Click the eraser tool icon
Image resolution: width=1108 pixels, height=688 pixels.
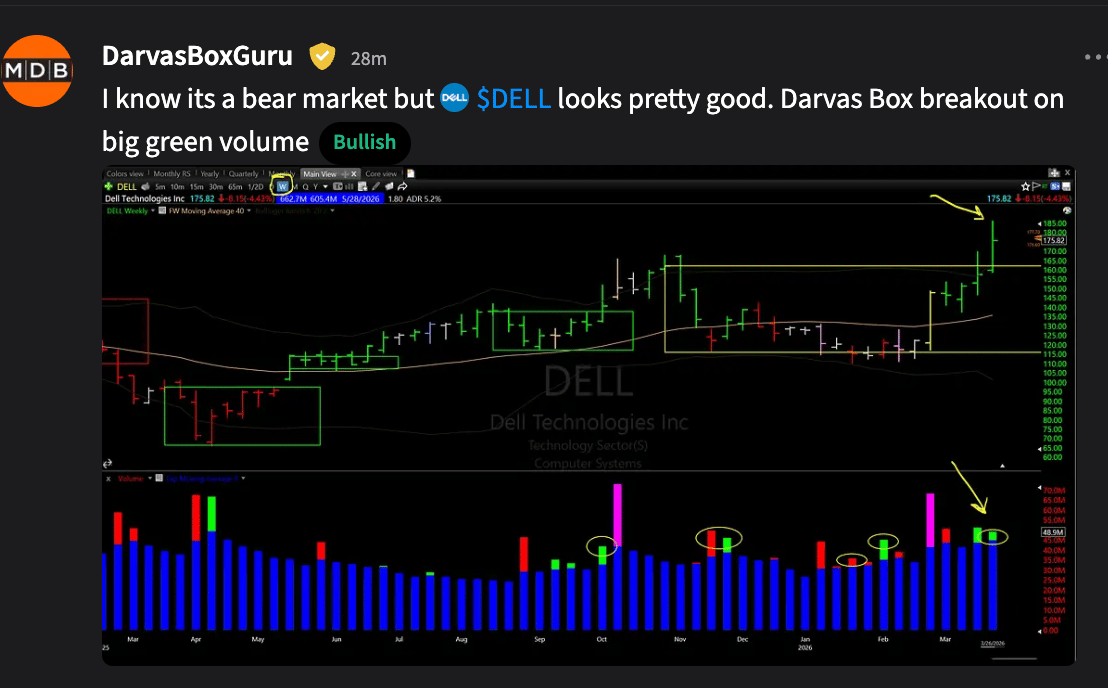(389, 186)
